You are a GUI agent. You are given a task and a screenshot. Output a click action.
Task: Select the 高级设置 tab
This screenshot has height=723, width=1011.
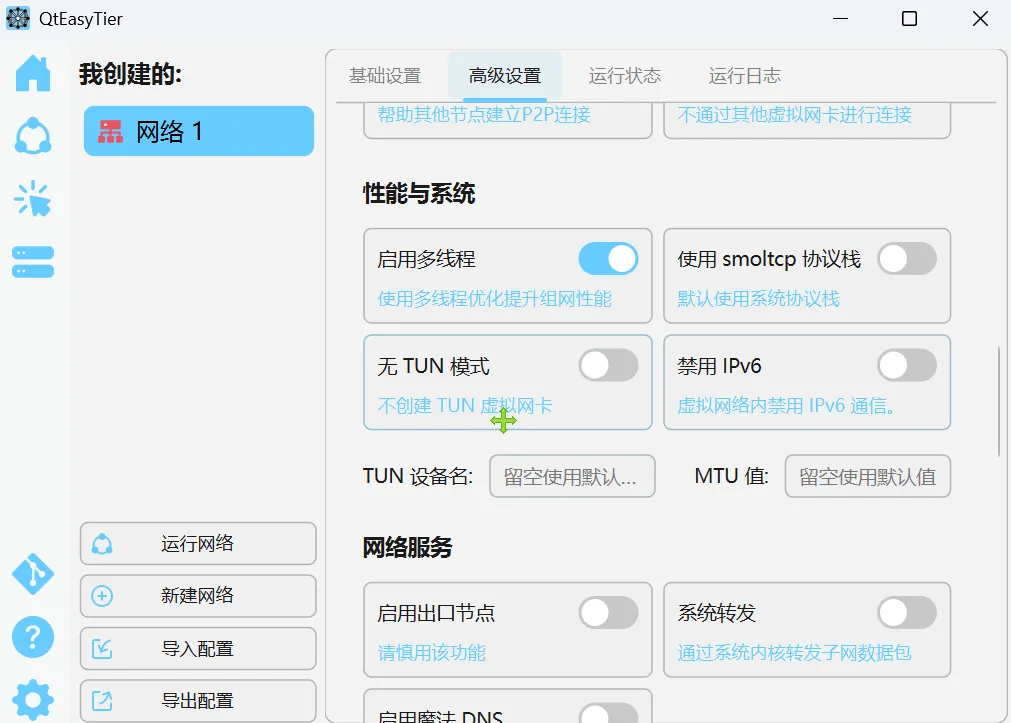tap(505, 75)
